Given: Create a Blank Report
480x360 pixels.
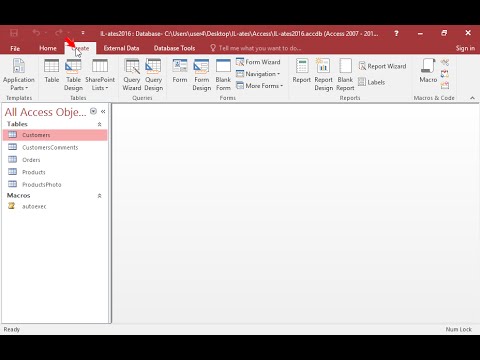Looking at the screenshot, I should pos(345,75).
